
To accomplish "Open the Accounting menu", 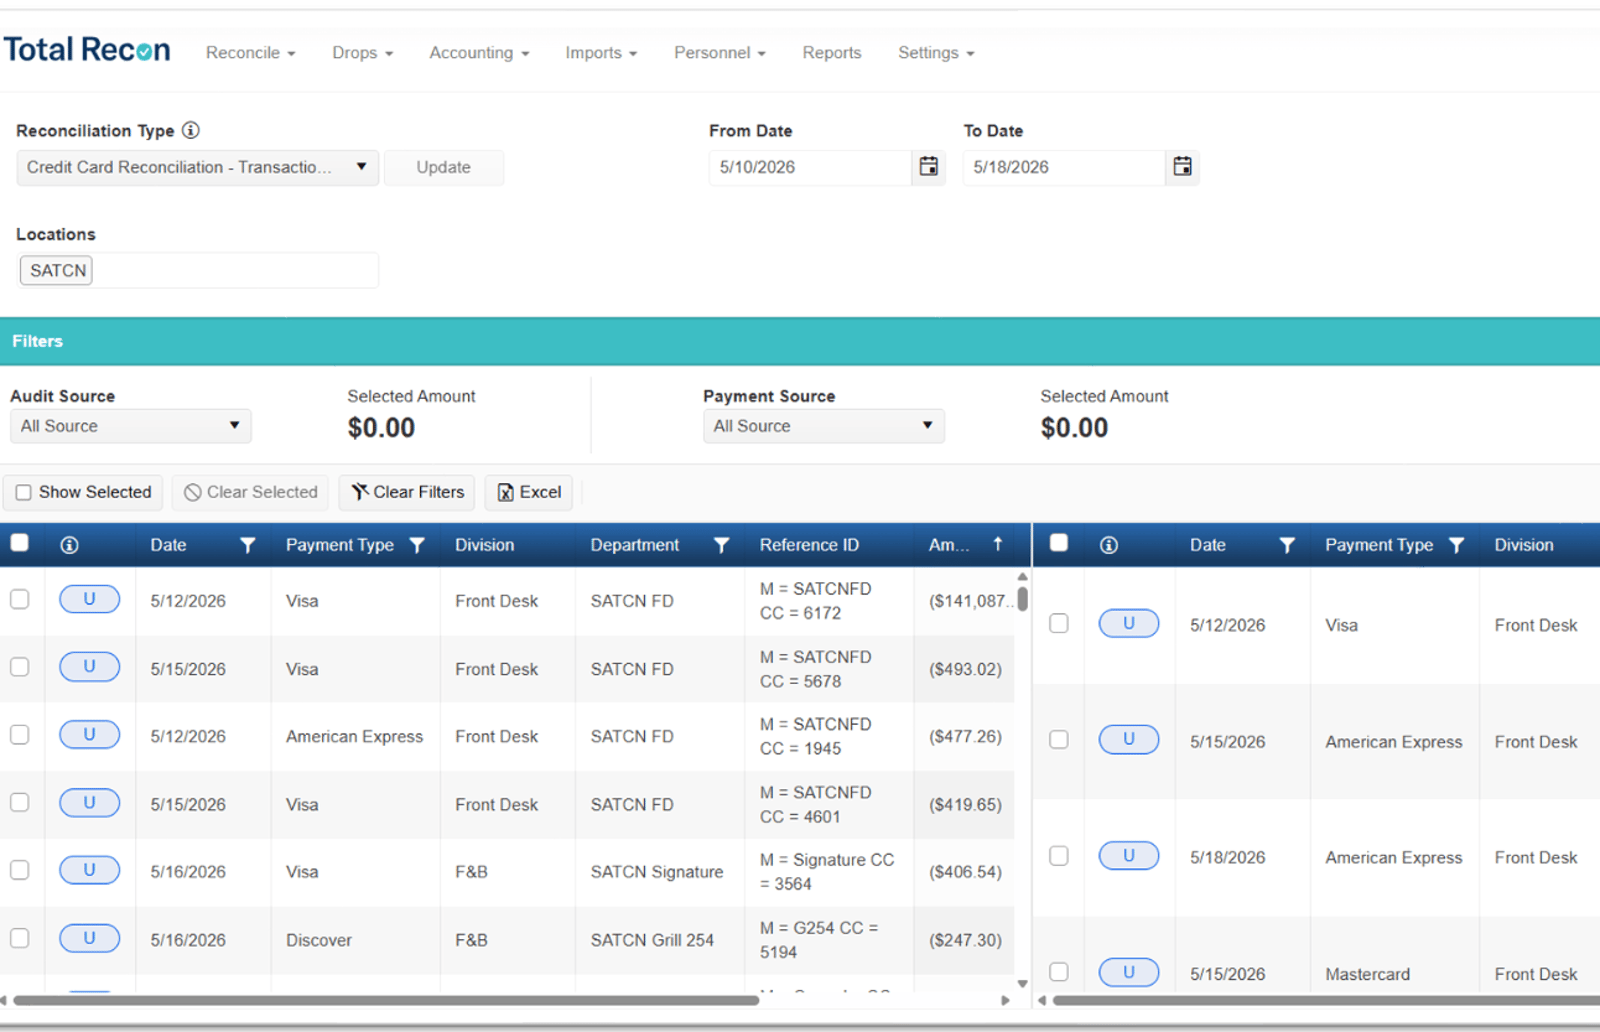I will pyautogui.click(x=479, y=53).
